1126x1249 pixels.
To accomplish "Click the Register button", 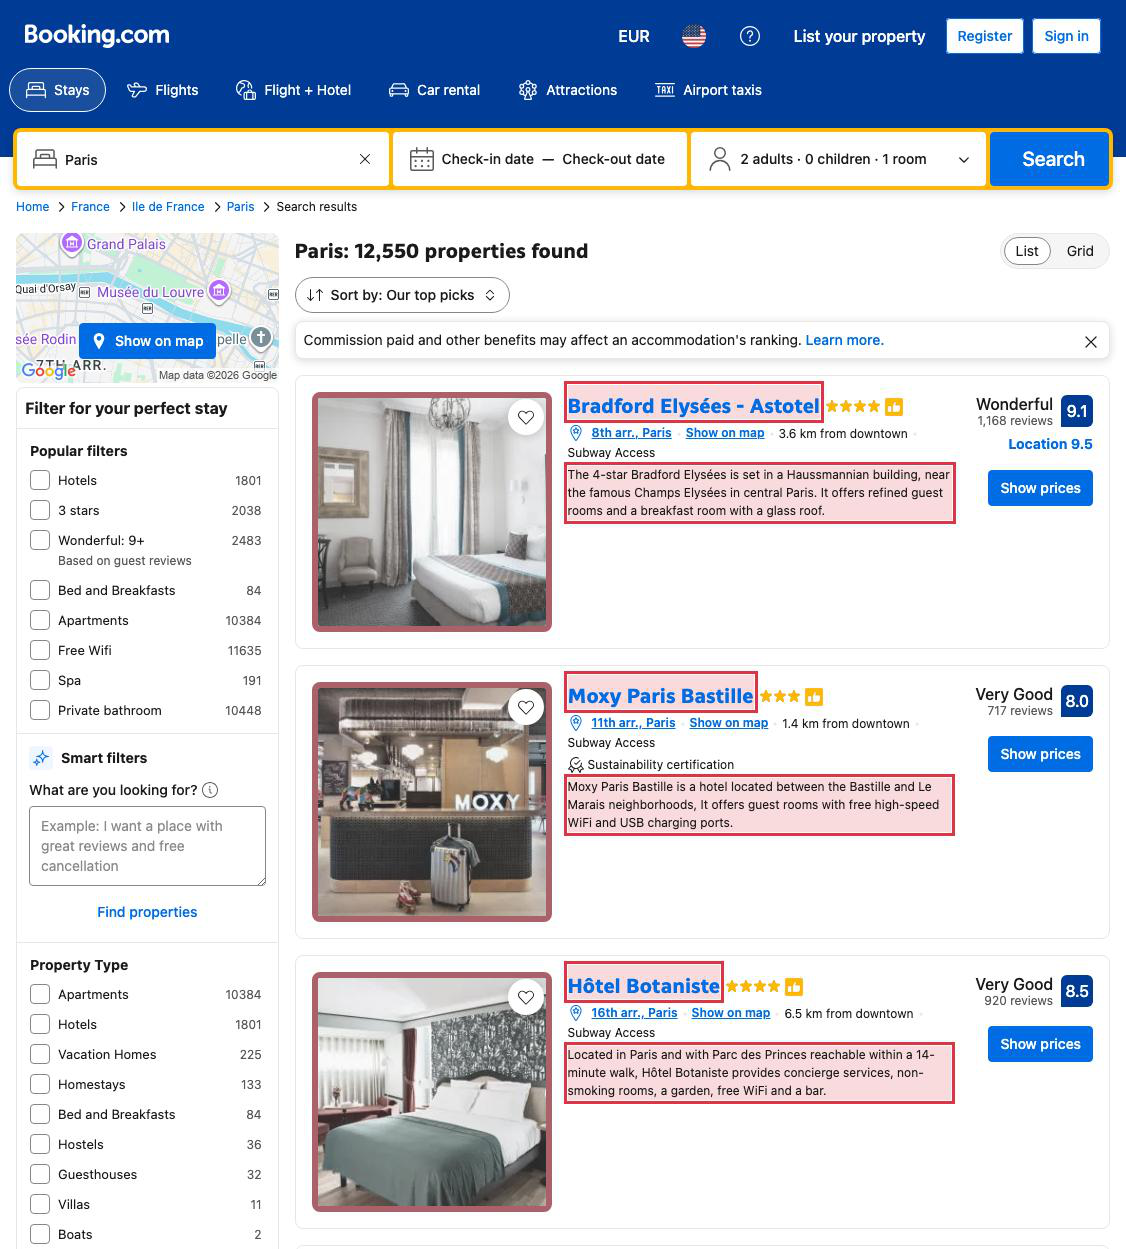I will [x=985, y=36].
